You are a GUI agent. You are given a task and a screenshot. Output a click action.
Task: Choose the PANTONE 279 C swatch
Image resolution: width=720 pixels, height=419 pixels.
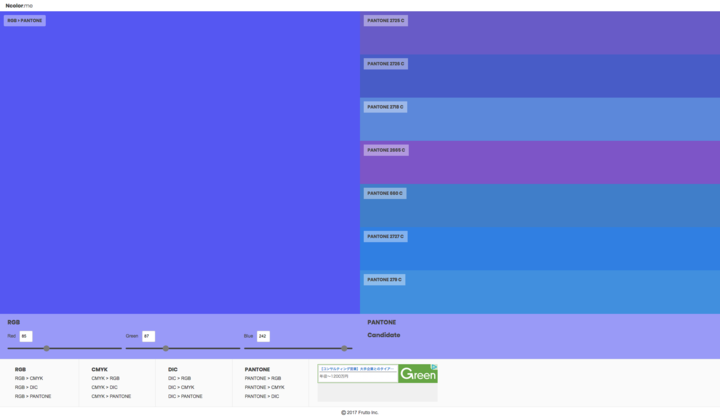(540, 292)
